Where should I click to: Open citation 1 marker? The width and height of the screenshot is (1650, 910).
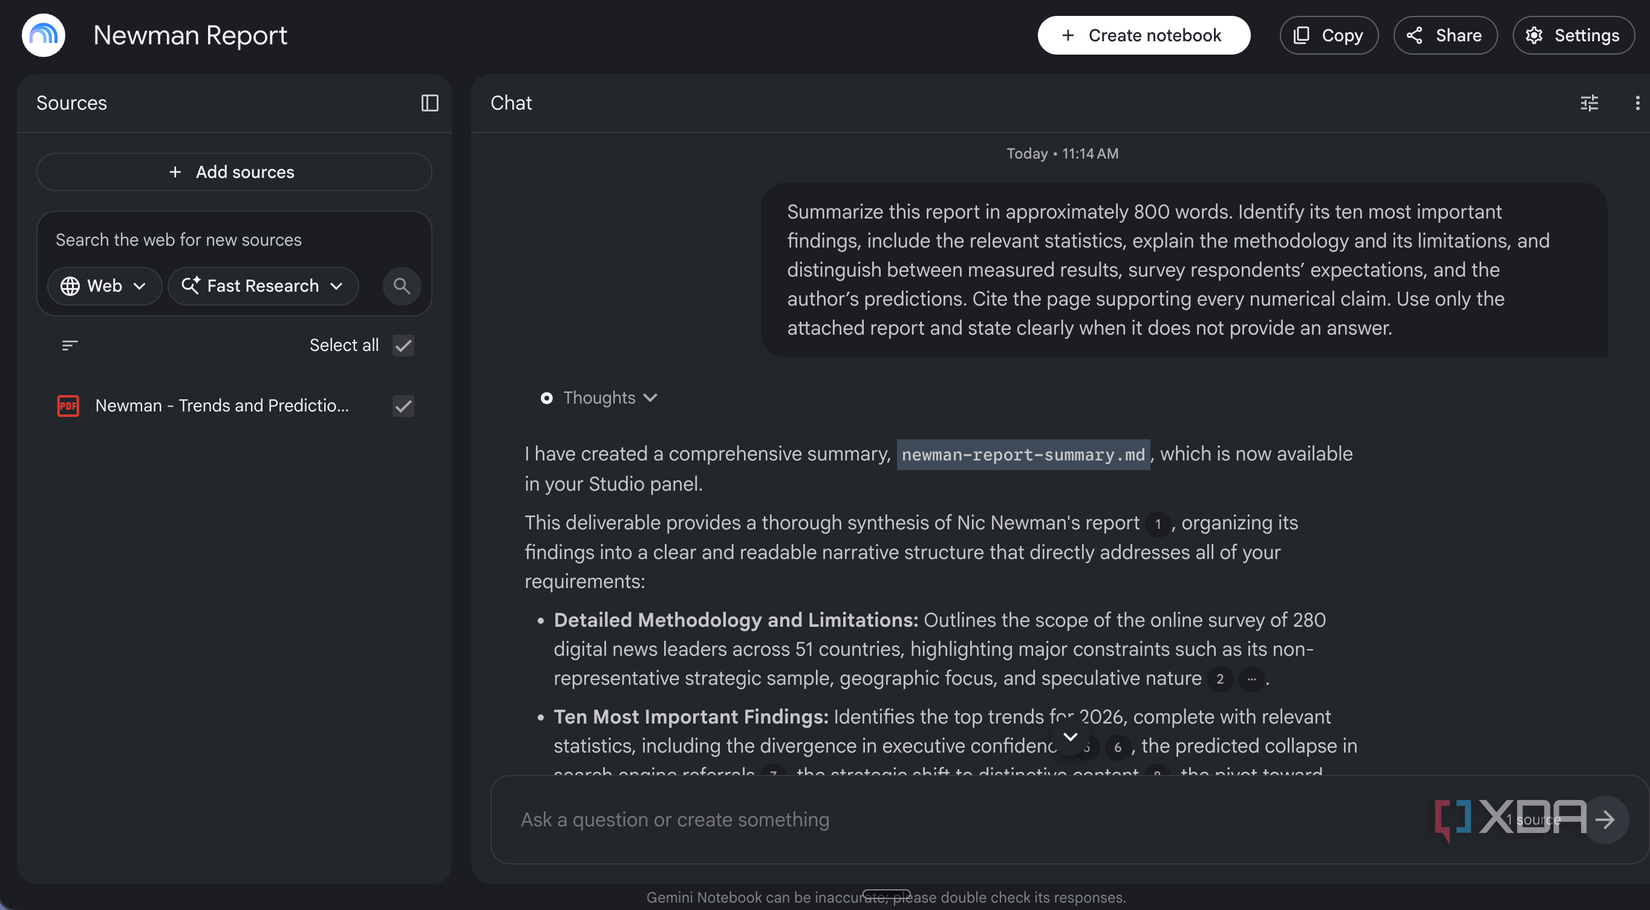point(1158,524)
